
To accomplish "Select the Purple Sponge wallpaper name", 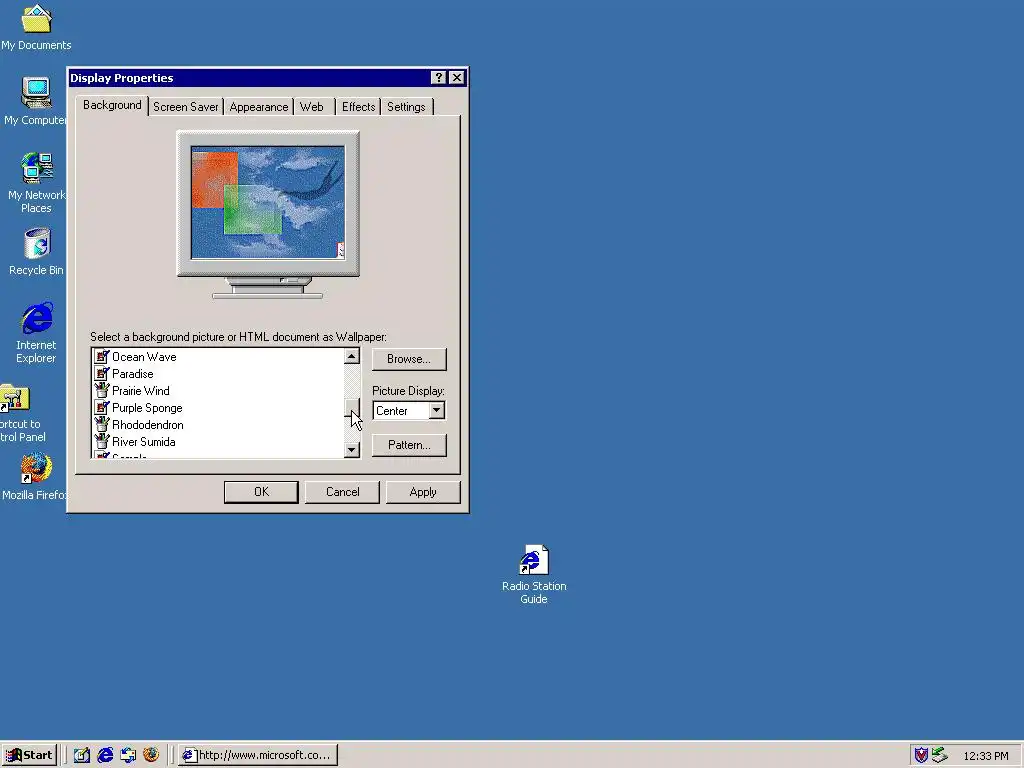I will click(x=147, y=408).
